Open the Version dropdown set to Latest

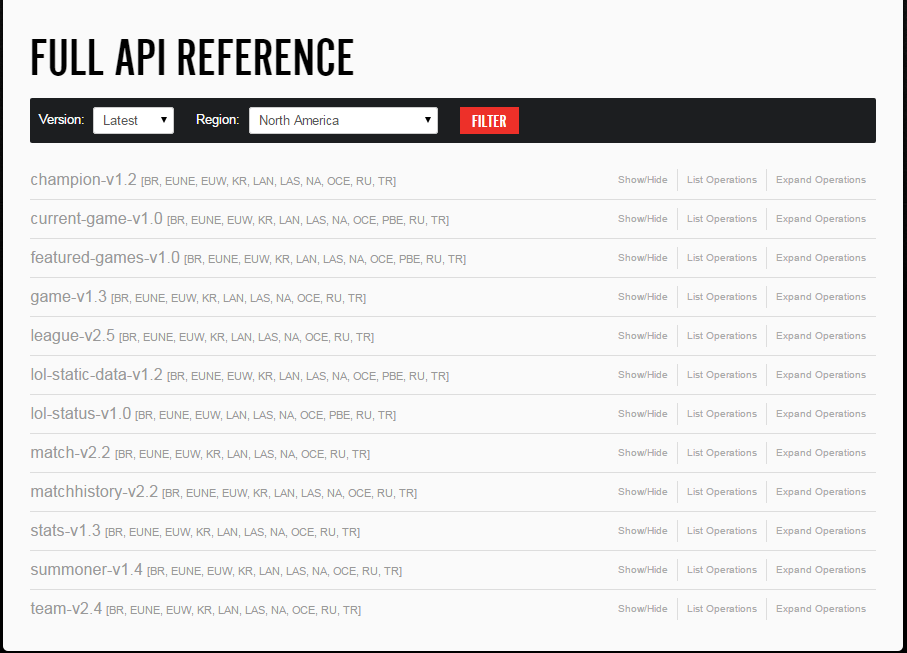click(x=133, y=120)
